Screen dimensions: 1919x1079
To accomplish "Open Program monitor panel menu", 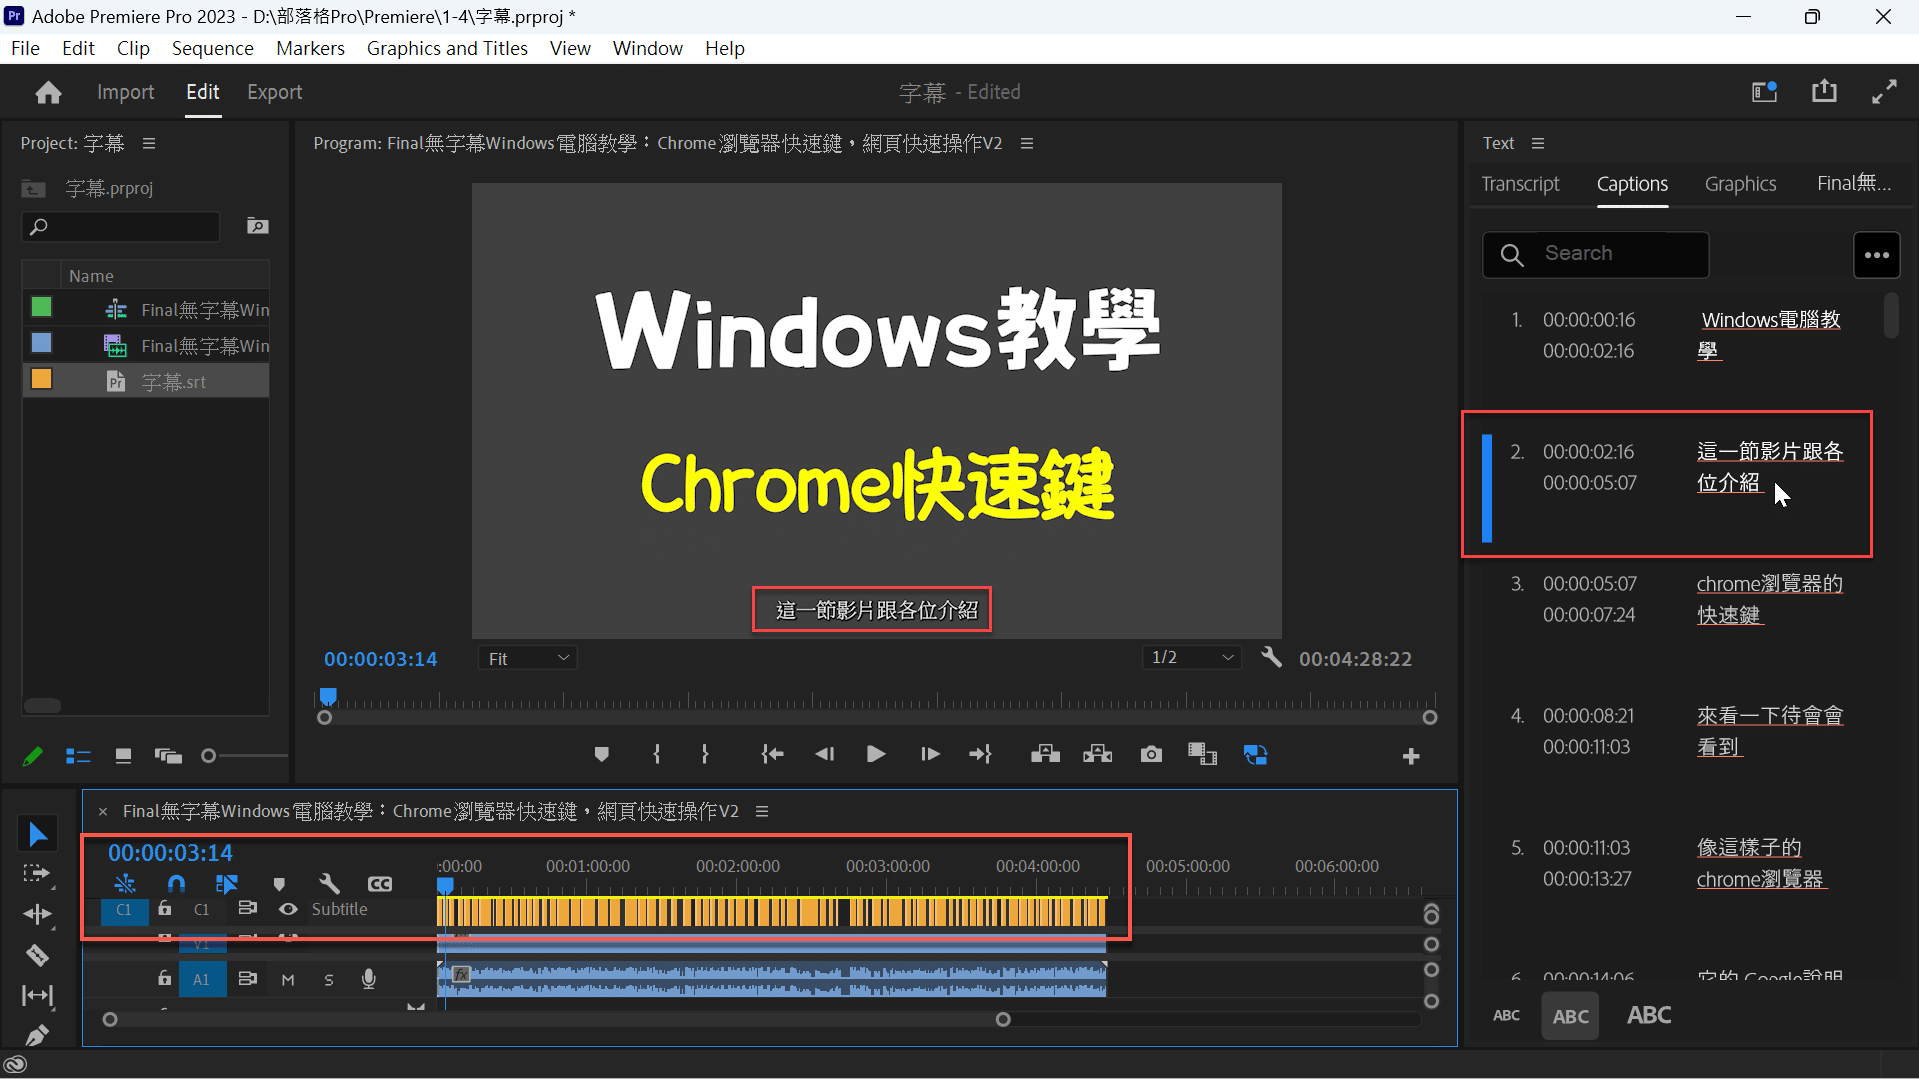I will (x=1027, y=143).
